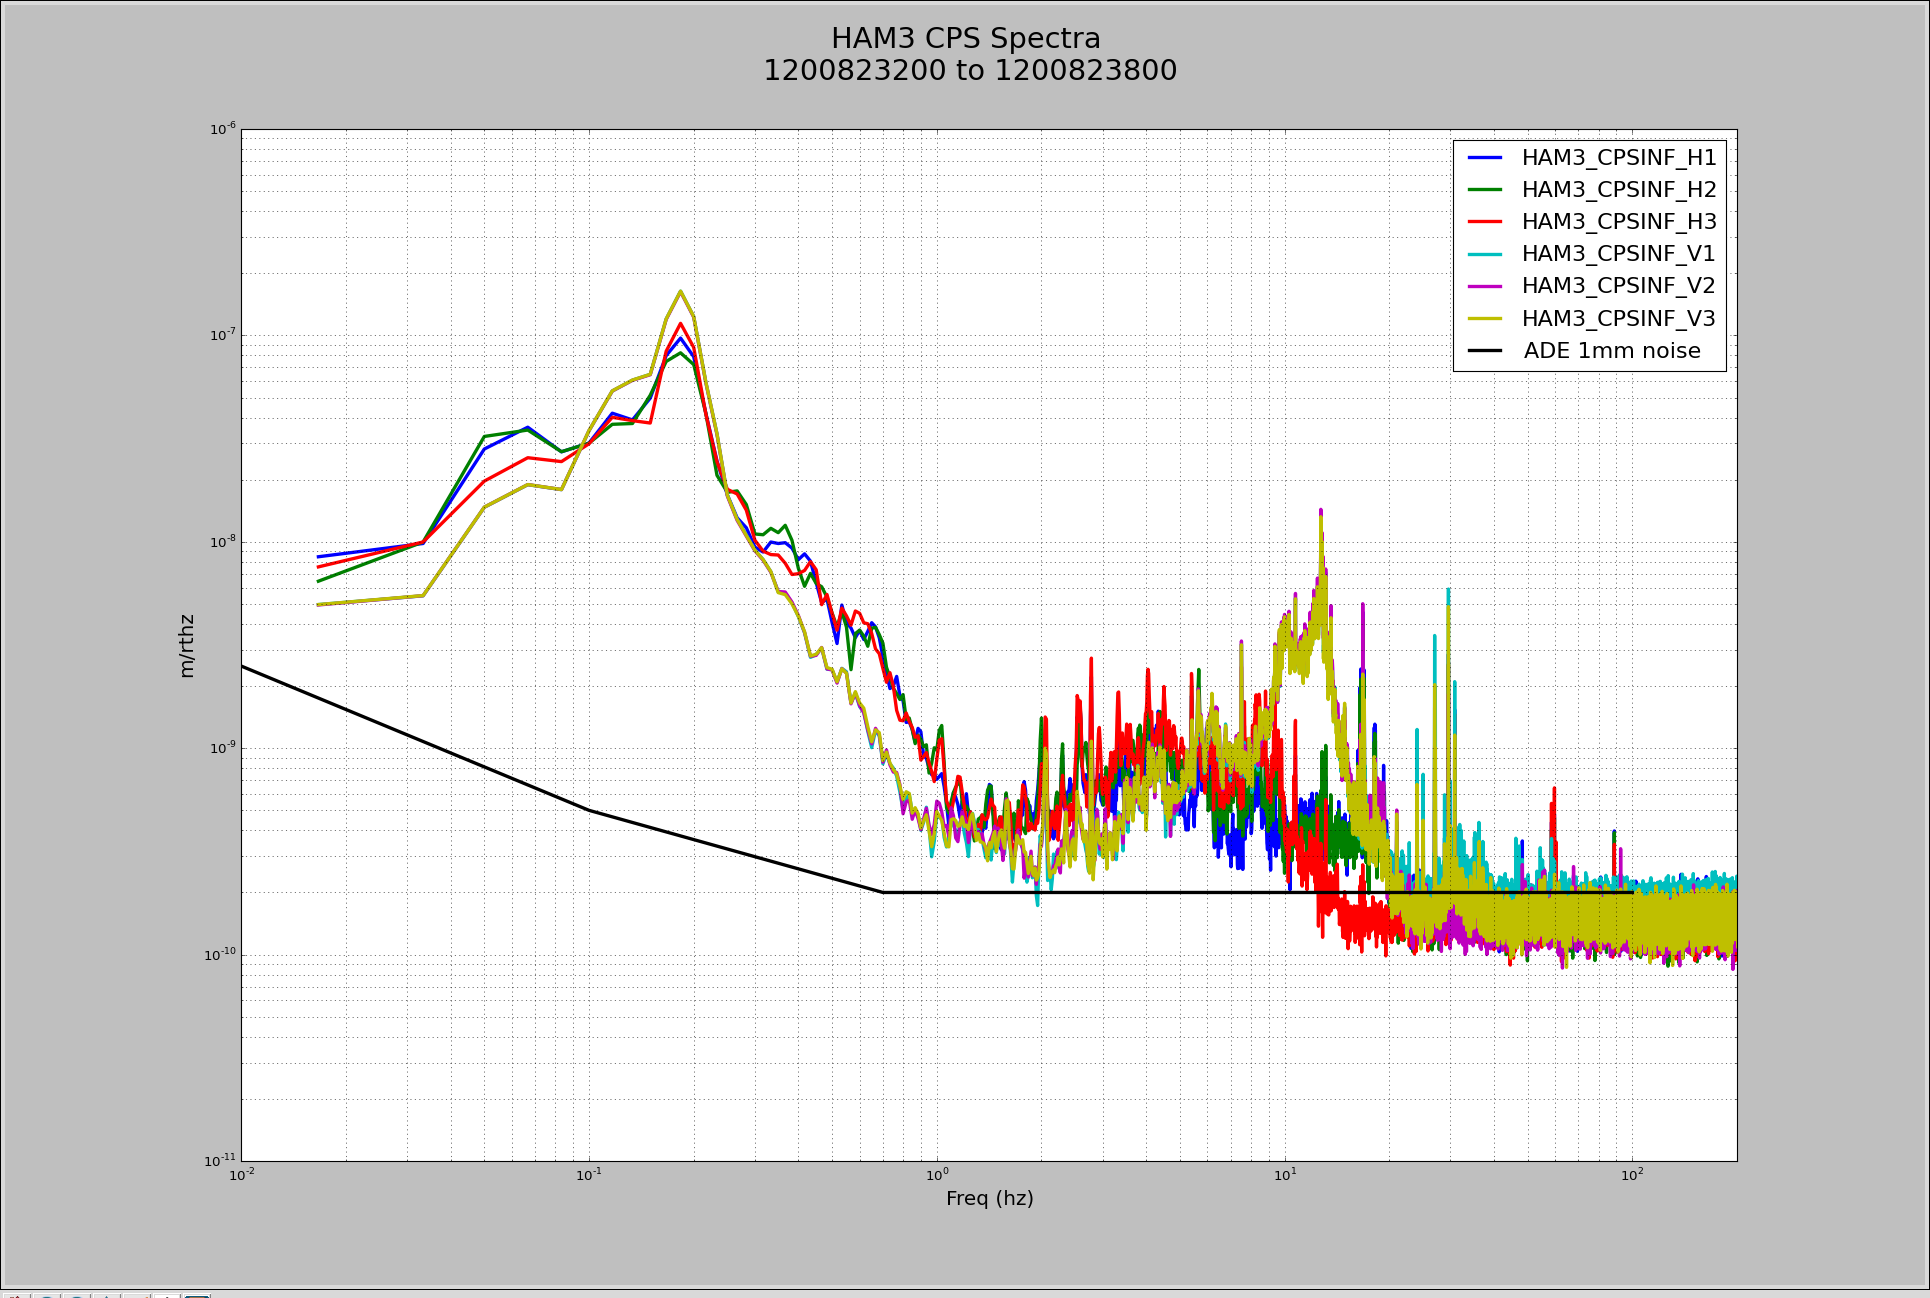Click the cyan V1 legend line sample

point(1485,254)
